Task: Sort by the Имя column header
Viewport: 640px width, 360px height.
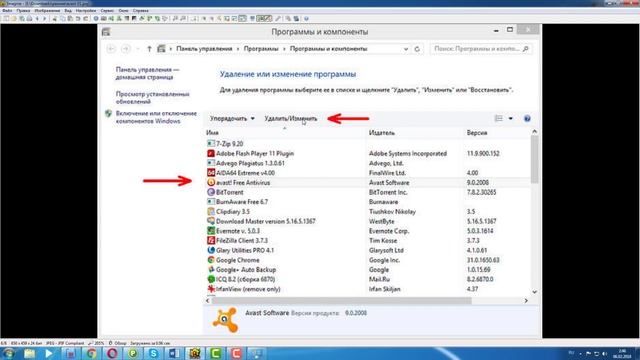Action: (212, 133)
